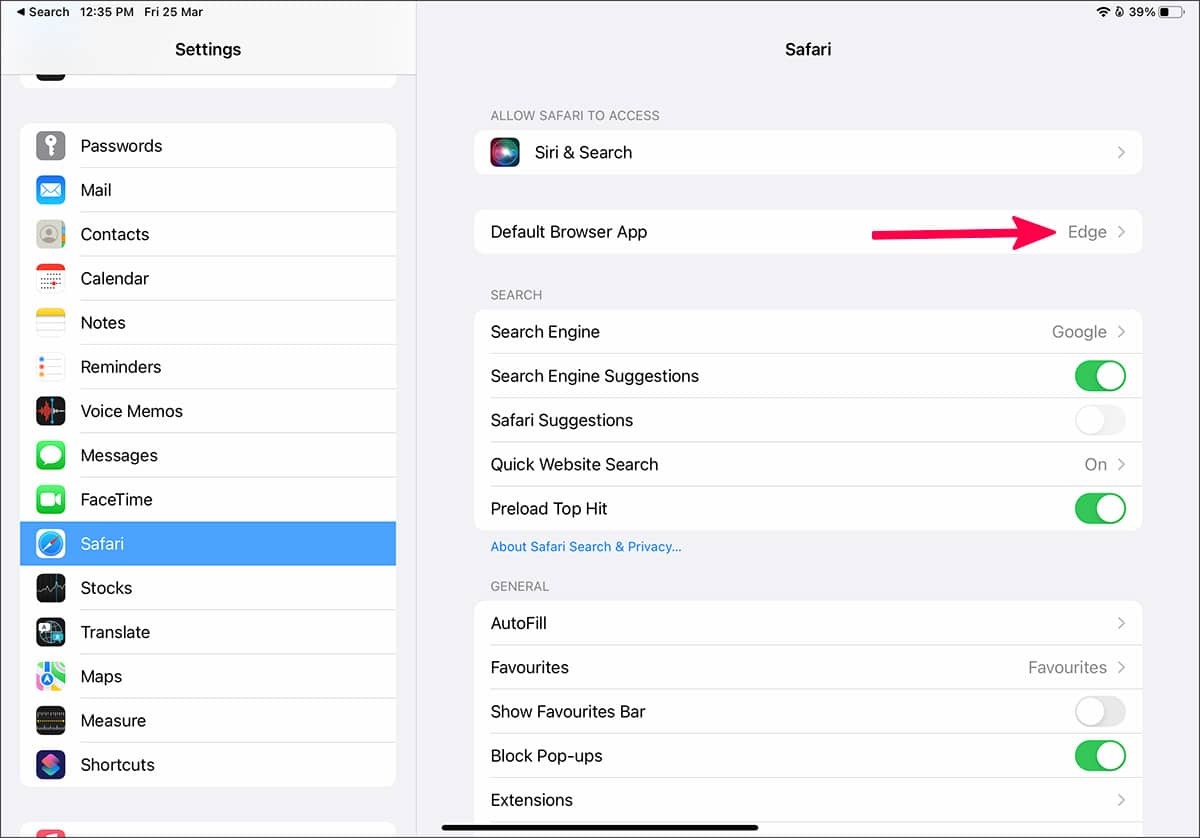Select the Shortcuts icon

tap(51, 764)
